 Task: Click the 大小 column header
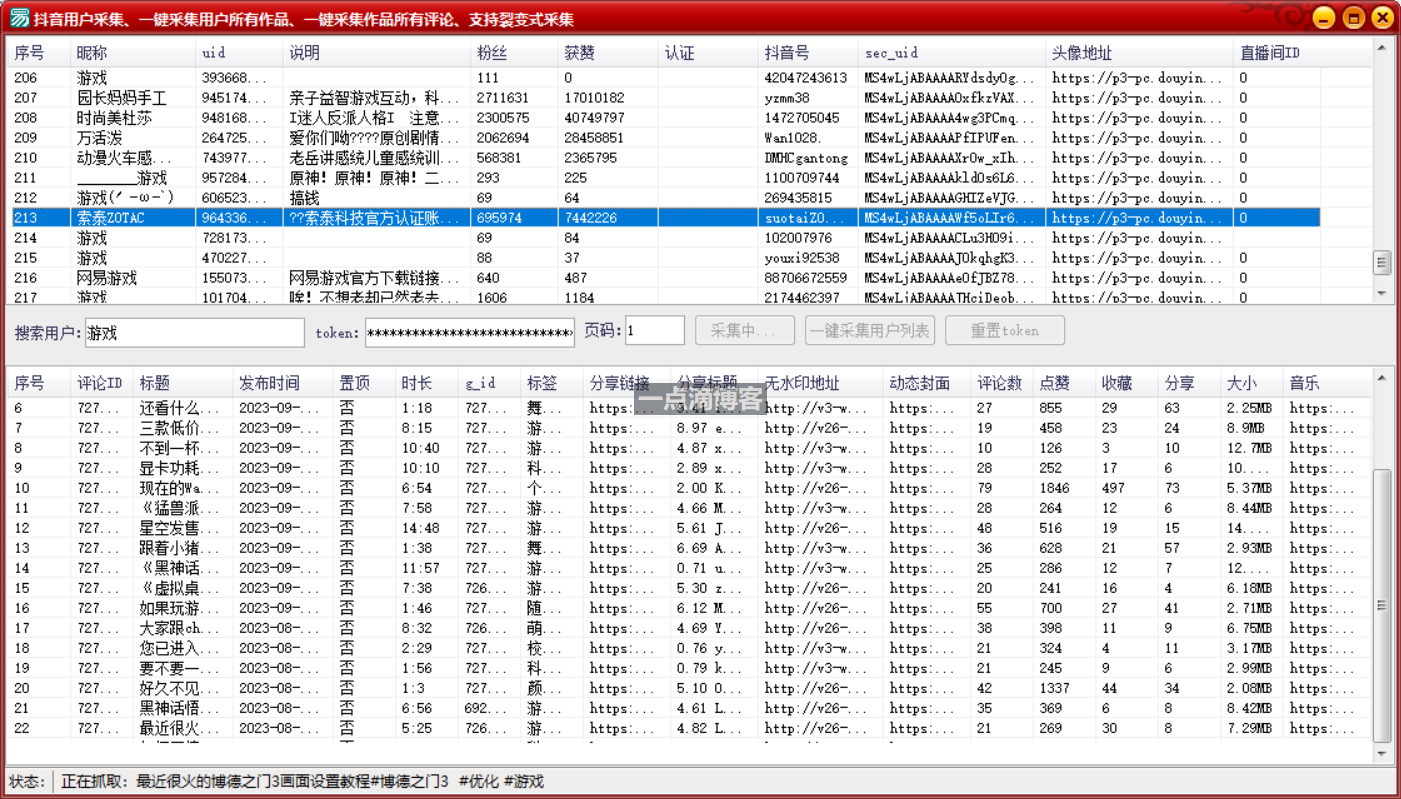point(1252,383)
